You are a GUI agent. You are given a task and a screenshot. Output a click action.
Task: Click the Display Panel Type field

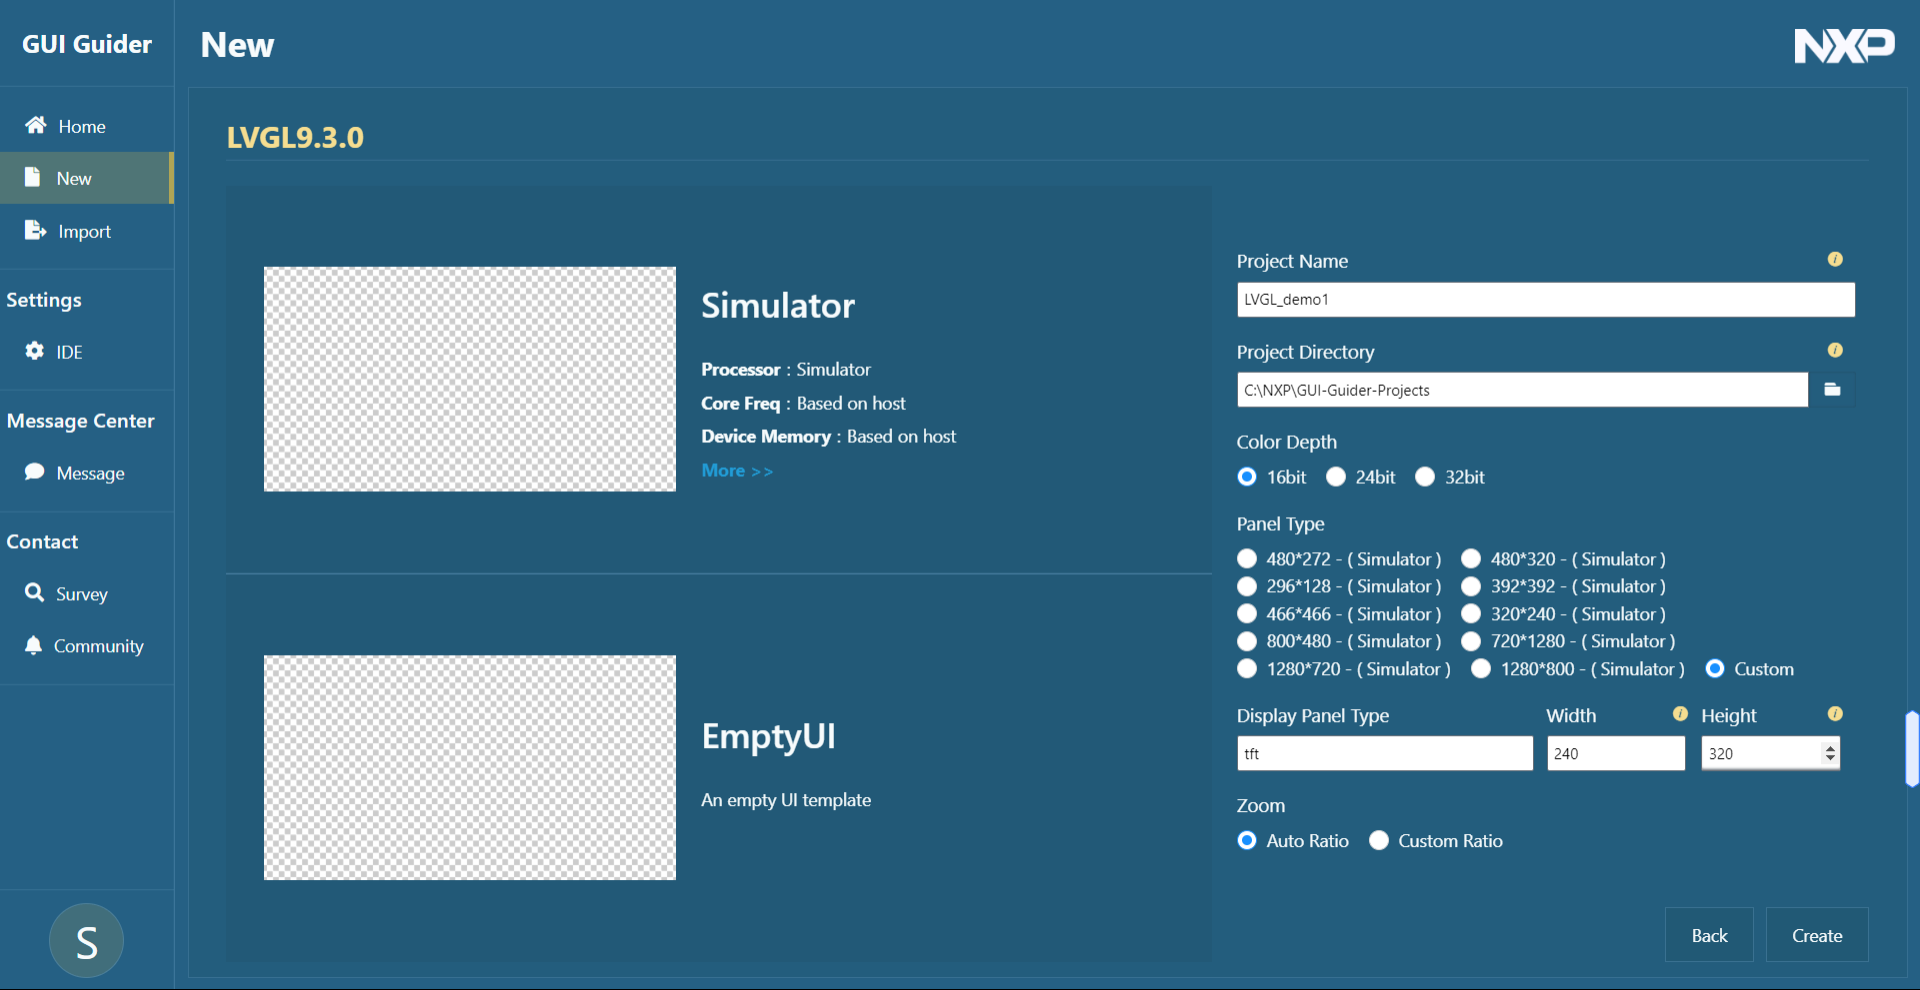(1385, 753)
